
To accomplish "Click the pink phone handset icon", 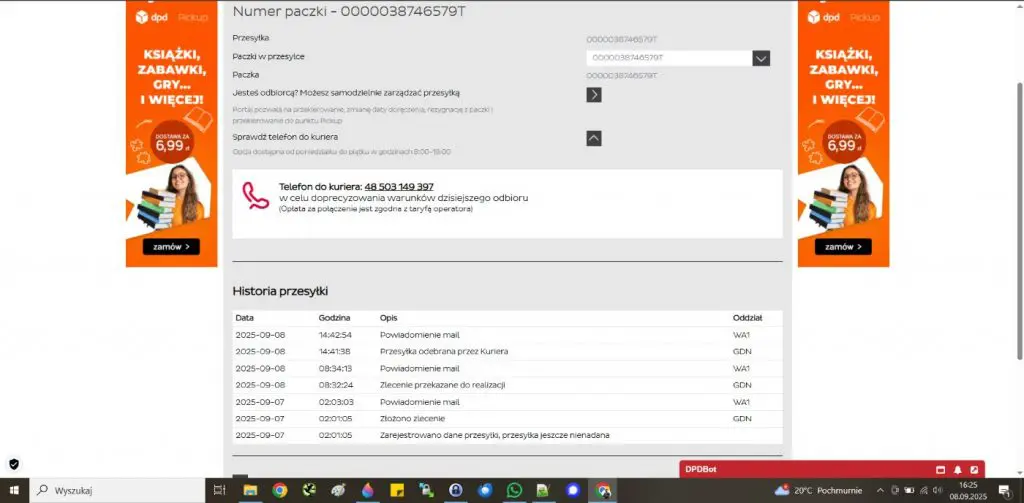I will point(255,195).
